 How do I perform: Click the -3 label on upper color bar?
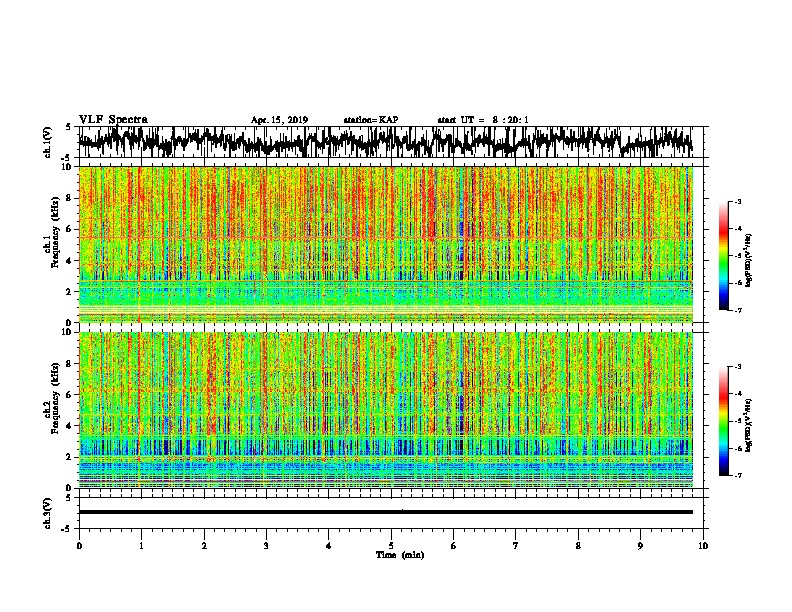pos(738,201)
